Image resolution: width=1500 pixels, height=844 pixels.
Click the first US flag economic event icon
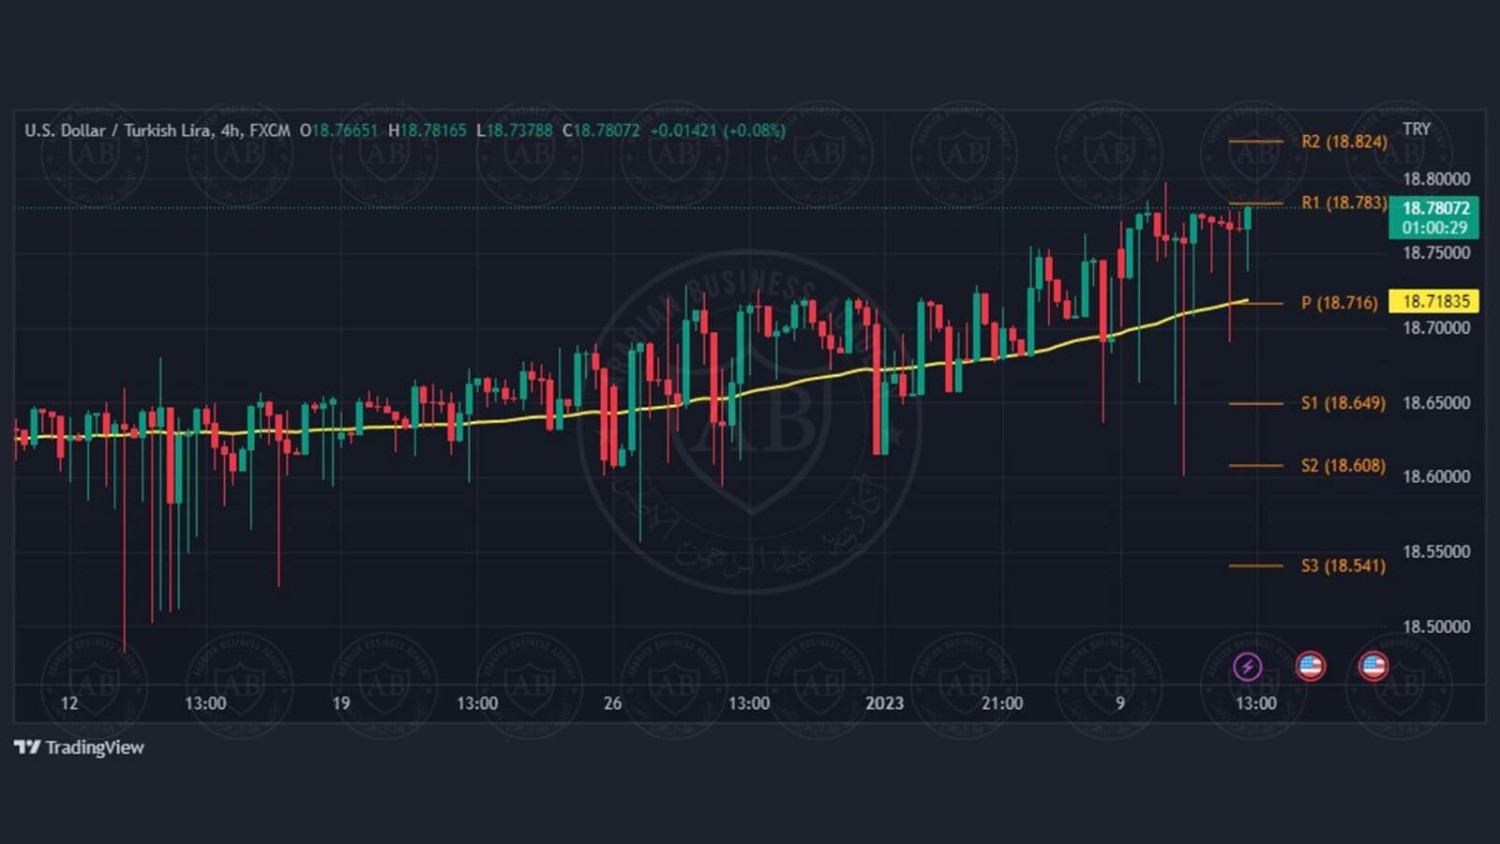(x=1310, y=665)
